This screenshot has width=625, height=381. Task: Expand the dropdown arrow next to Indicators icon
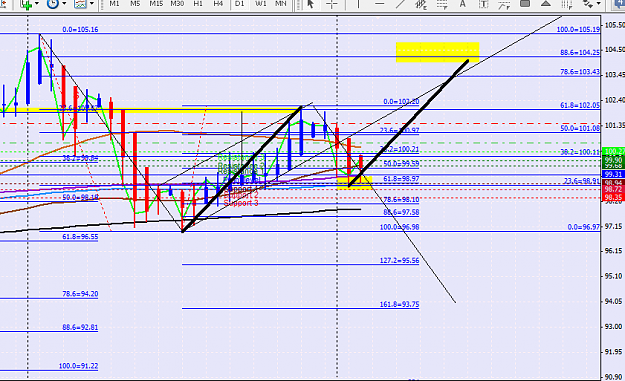coord(37,4)
